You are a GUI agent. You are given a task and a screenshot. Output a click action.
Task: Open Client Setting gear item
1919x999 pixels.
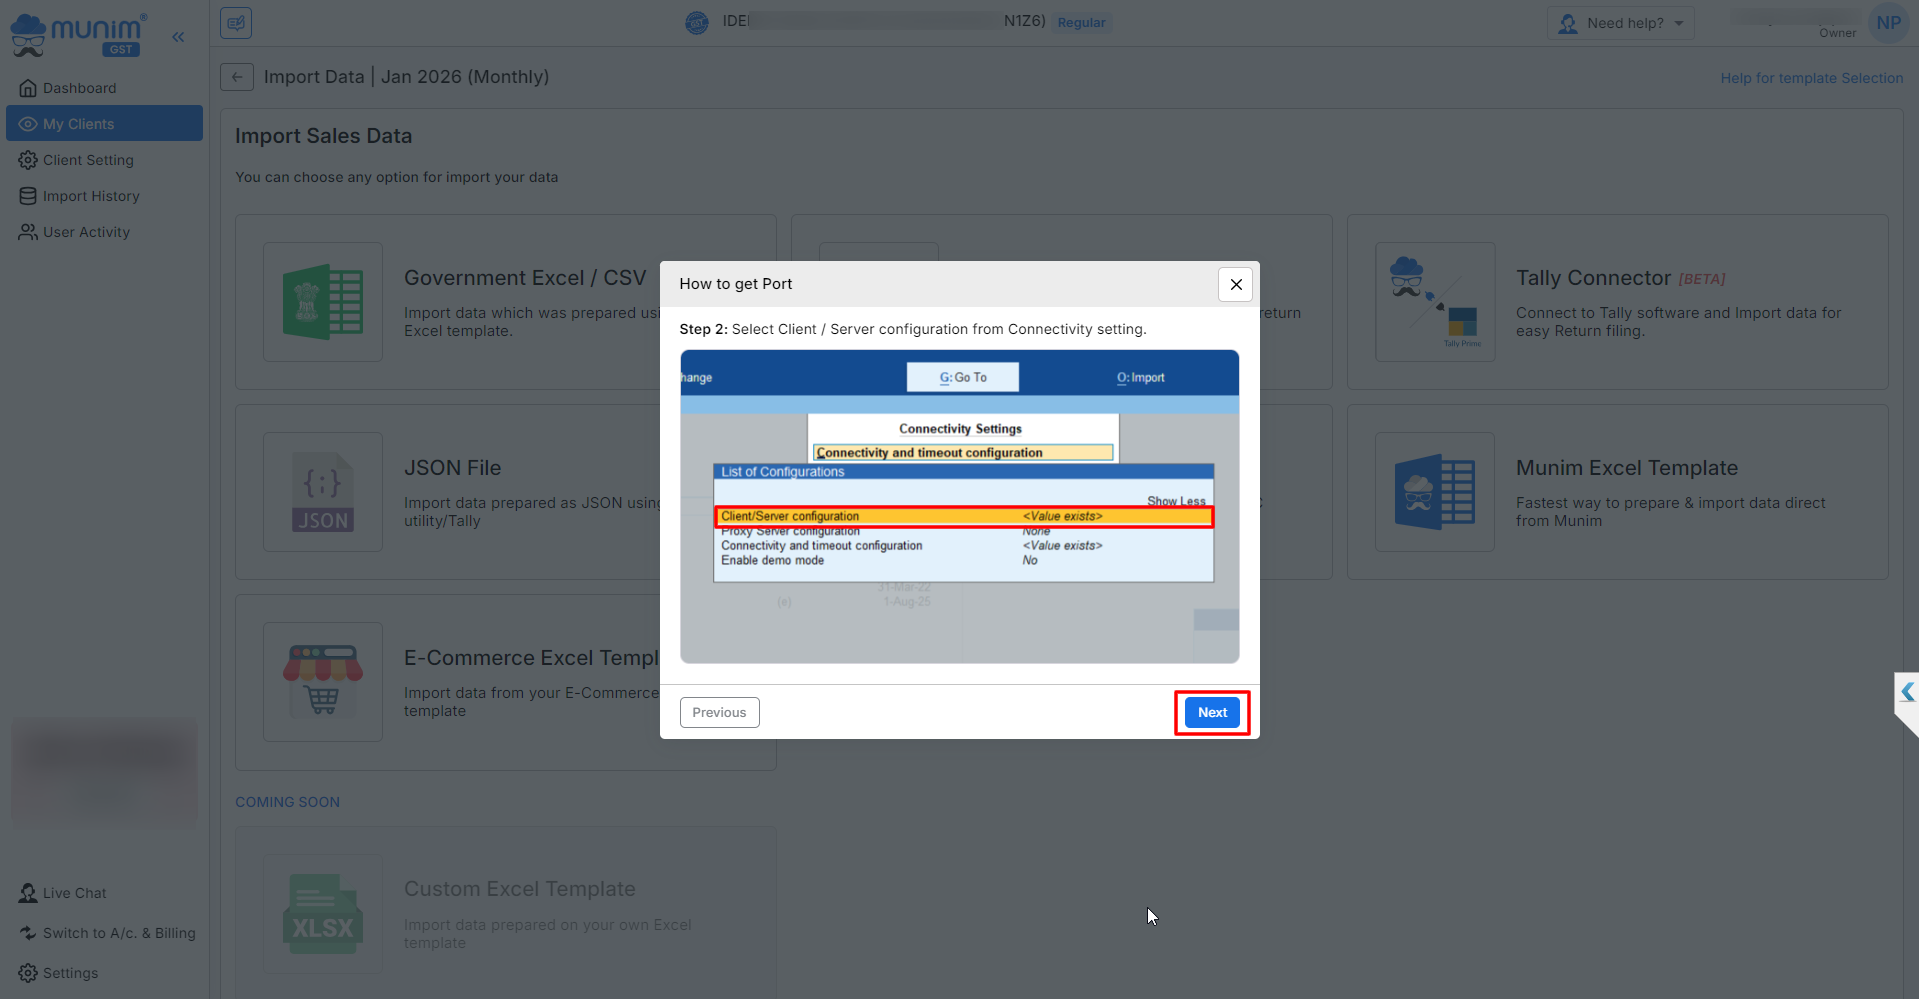click(x=88, y=160)
